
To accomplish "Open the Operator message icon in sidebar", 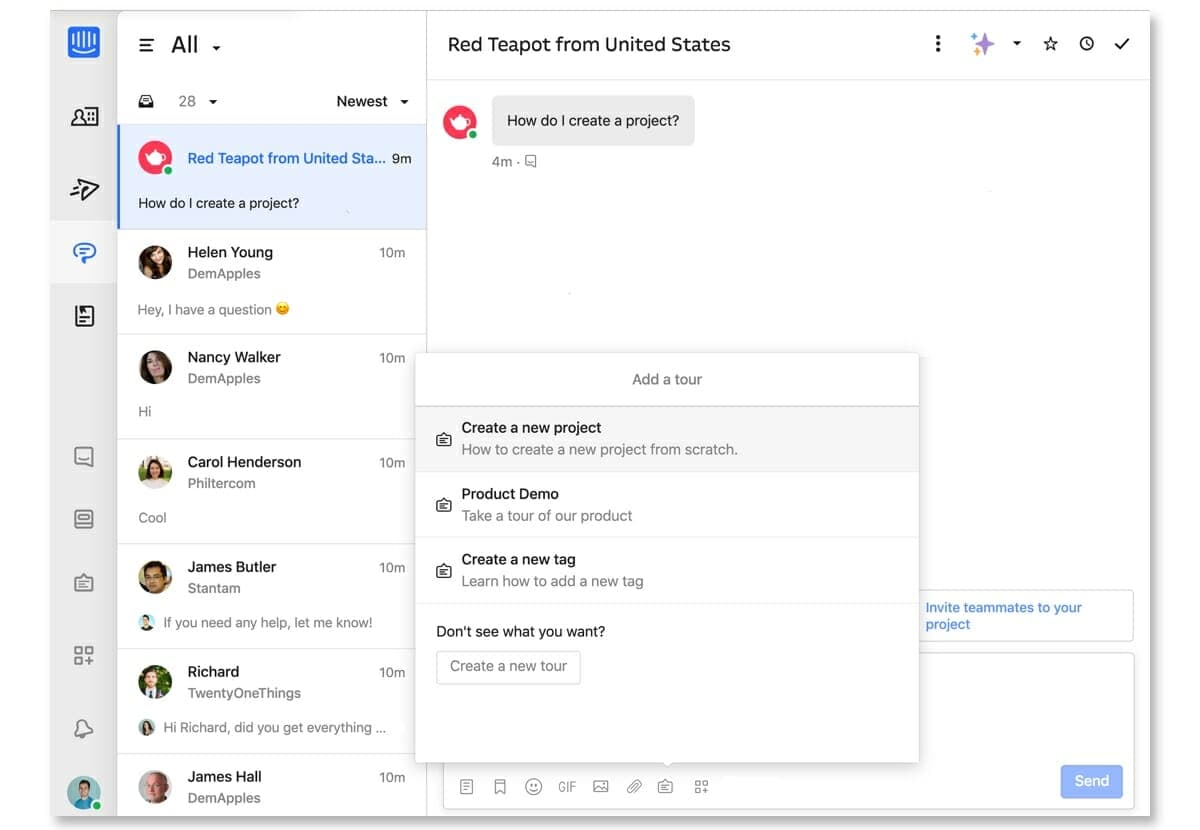I will pos(84,457).
